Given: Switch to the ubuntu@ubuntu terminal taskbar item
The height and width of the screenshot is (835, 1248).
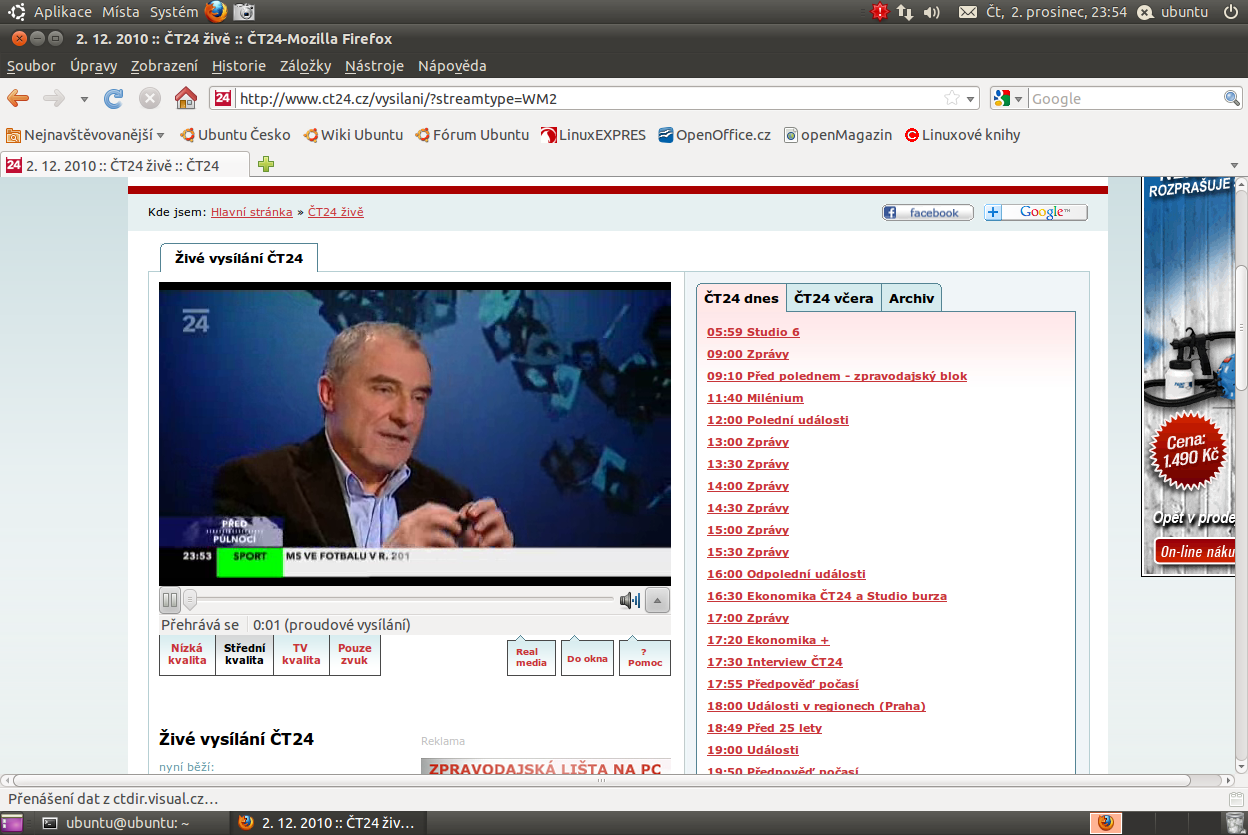Looking at the screenshot, I should click(128, 823).
